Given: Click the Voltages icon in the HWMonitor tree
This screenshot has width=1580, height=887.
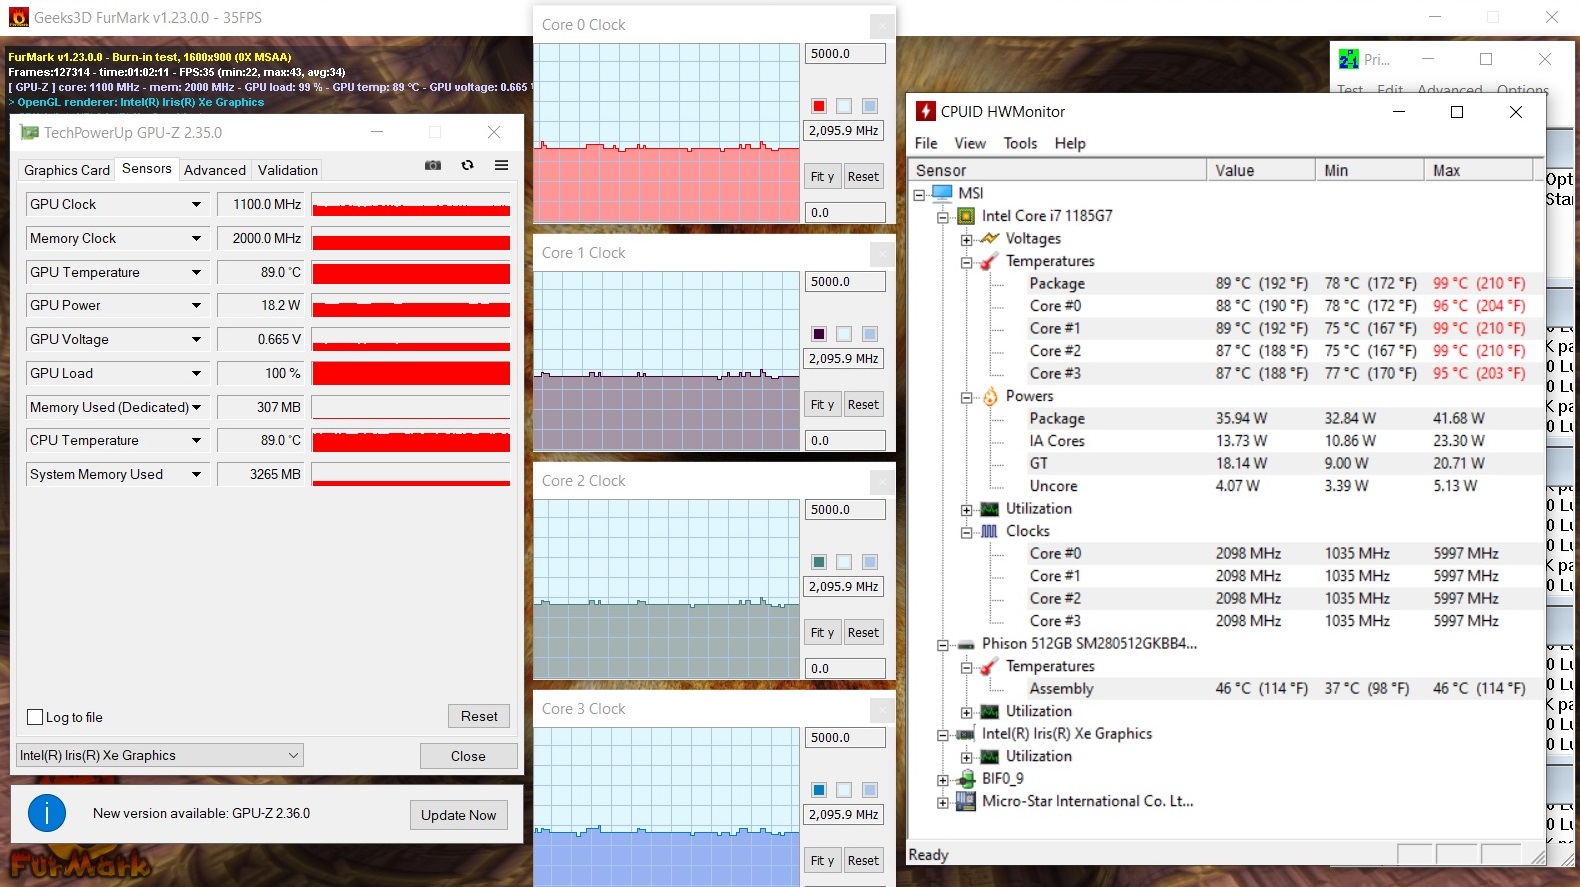Looking at the screenshot, I should [989, 238].
